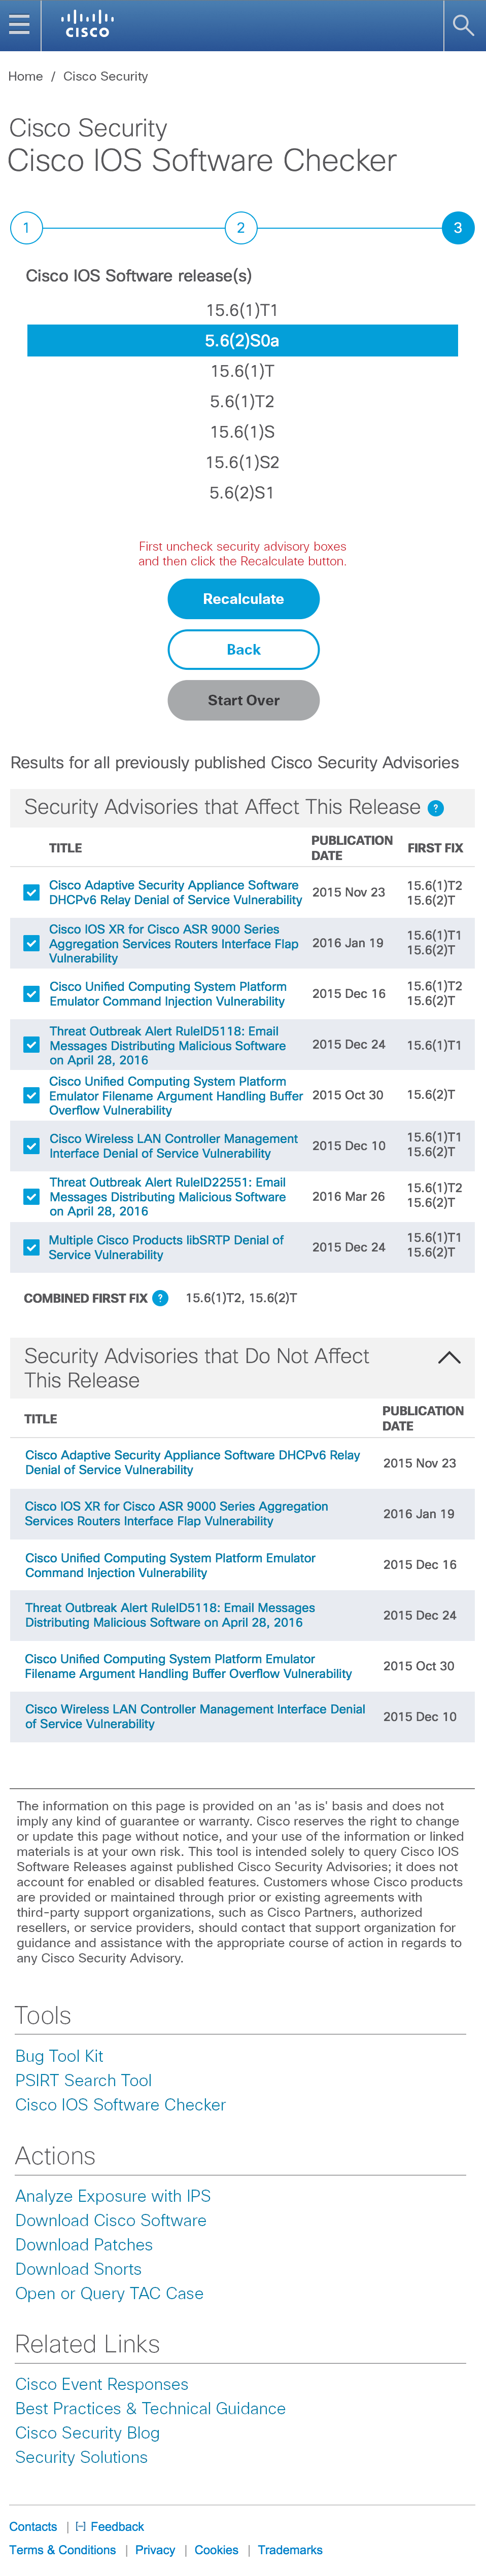
Task: Open Cisco Security breadcrumb
Action: tap(105, 76)
